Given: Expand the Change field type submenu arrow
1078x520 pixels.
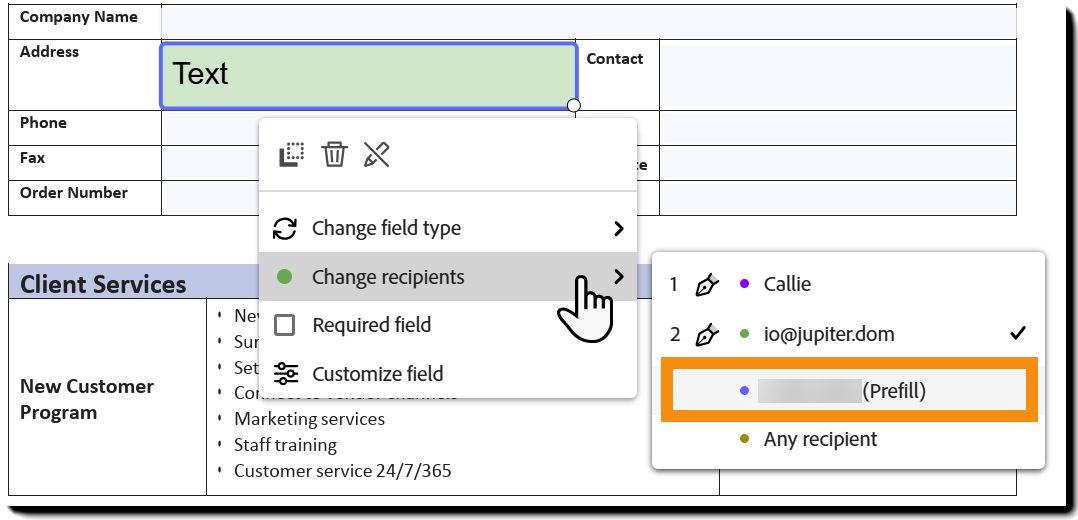Looking at the screenshot, I should tap(619, 228).
